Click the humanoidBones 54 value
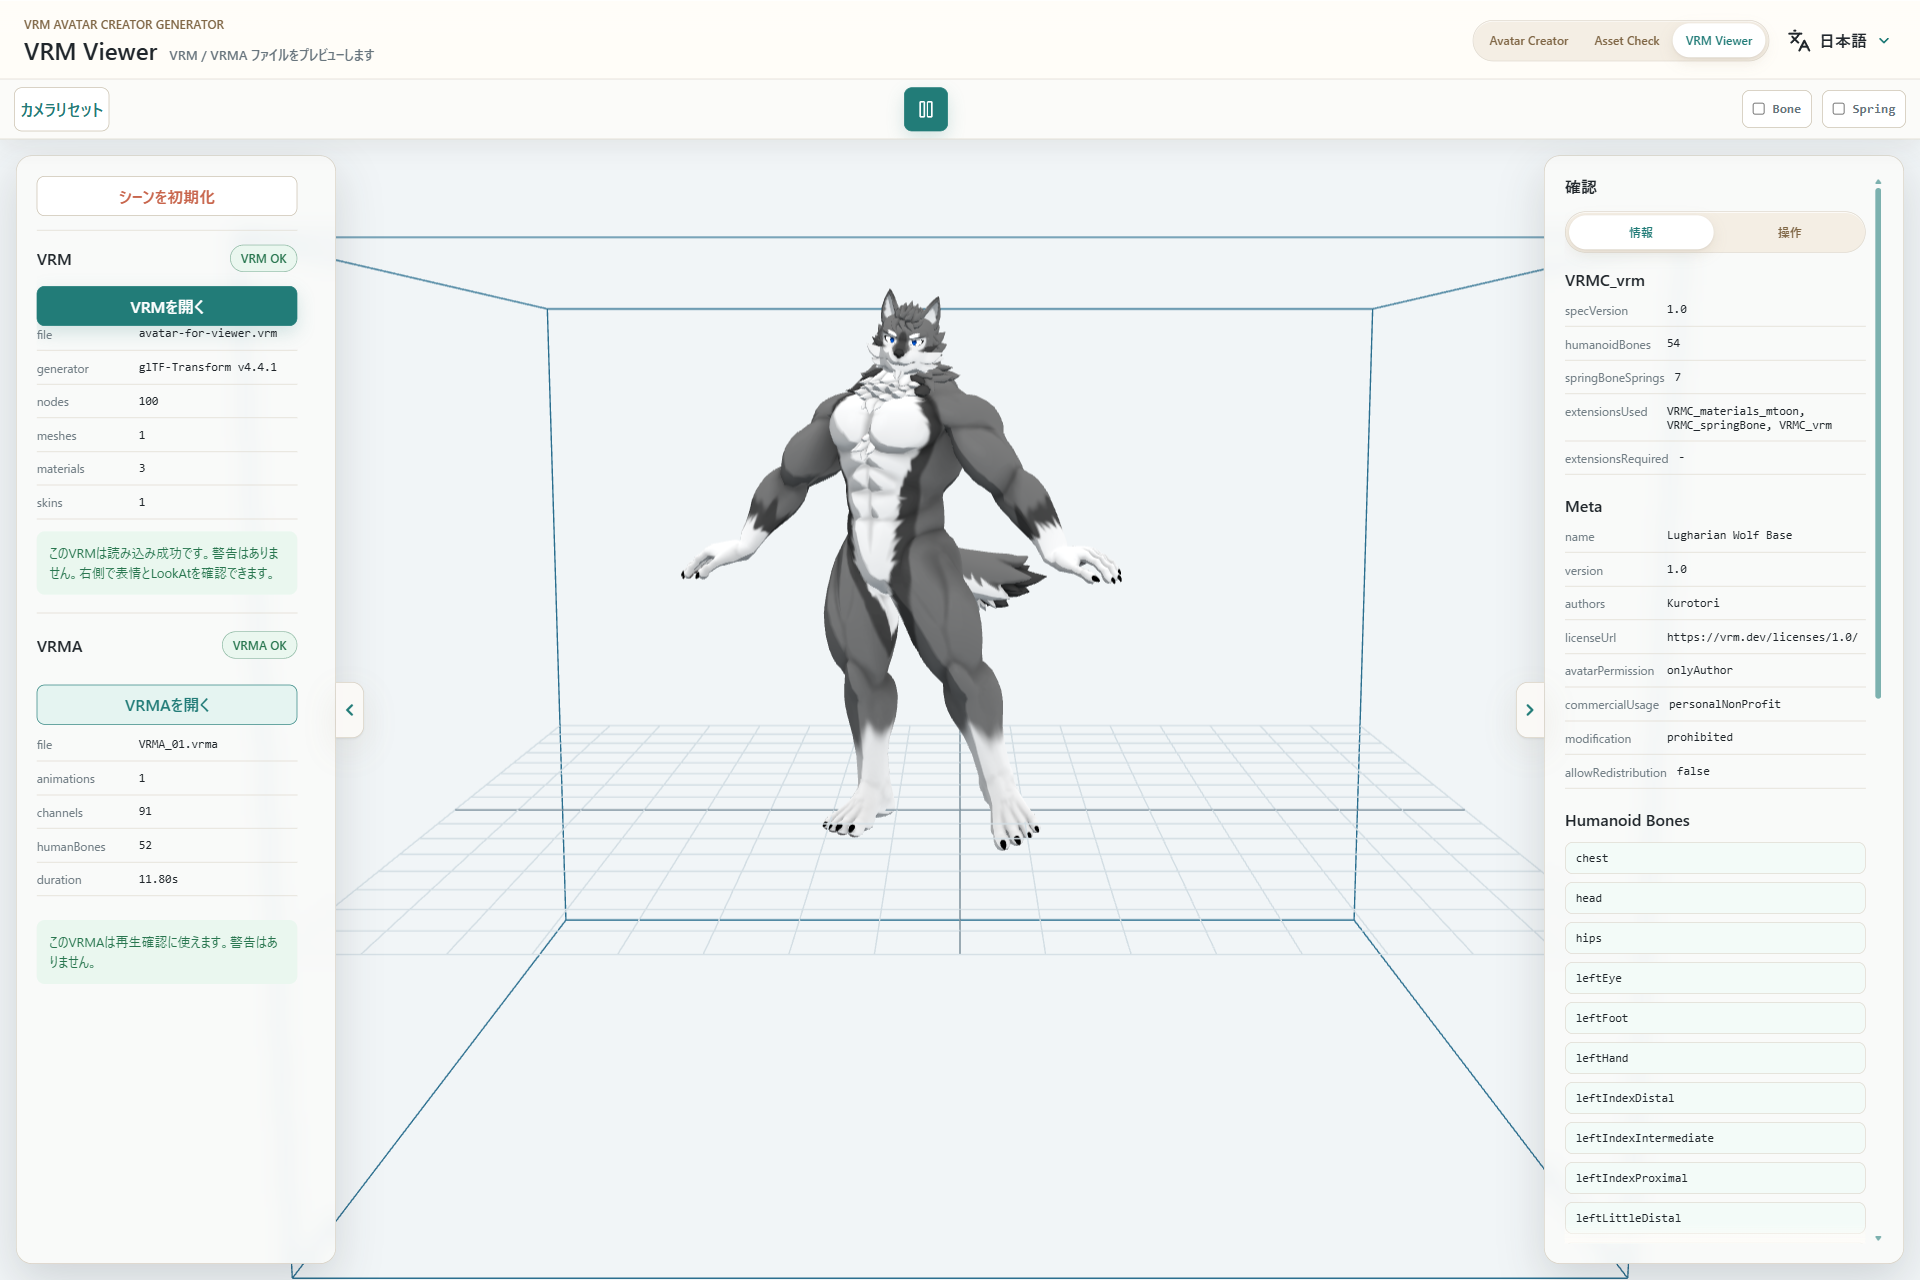Viewport: 1920px width, 1280px height. [x=1673, y=343]
